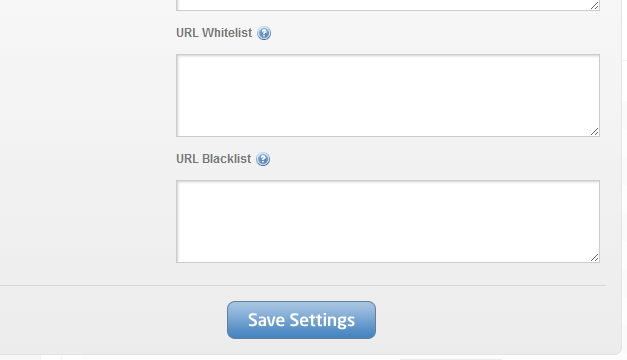Screen dimensions: 627x360
Task: Submit the form with Save Settings
Action: pos(302,320)
